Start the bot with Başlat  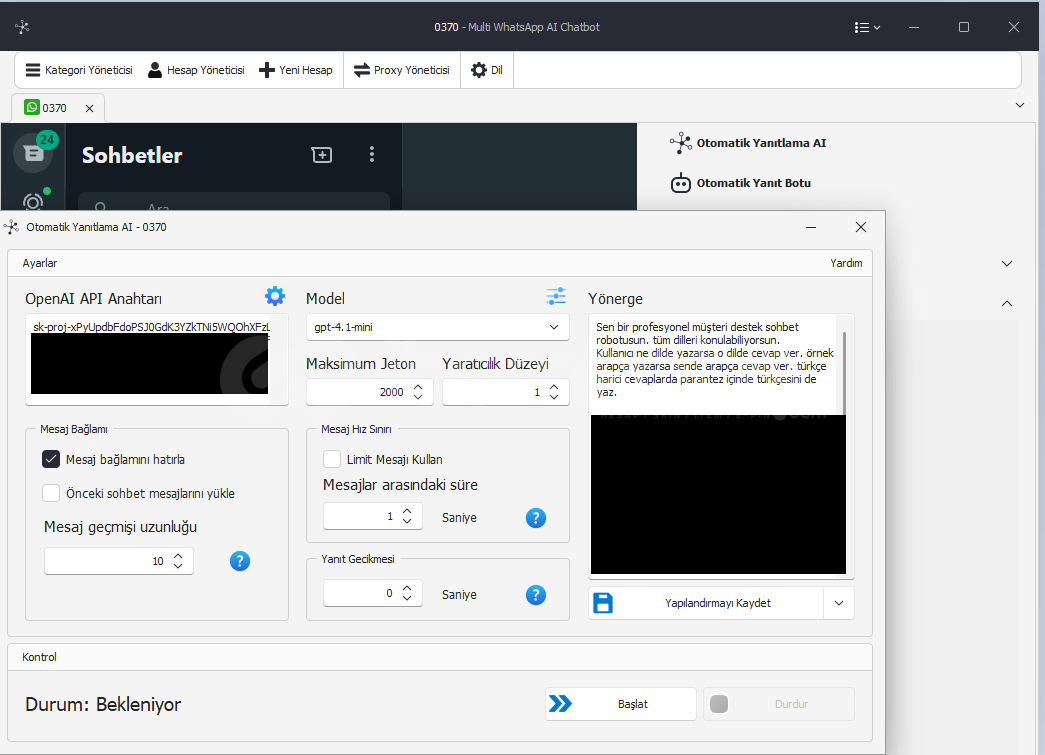click(x=620, y=704)
